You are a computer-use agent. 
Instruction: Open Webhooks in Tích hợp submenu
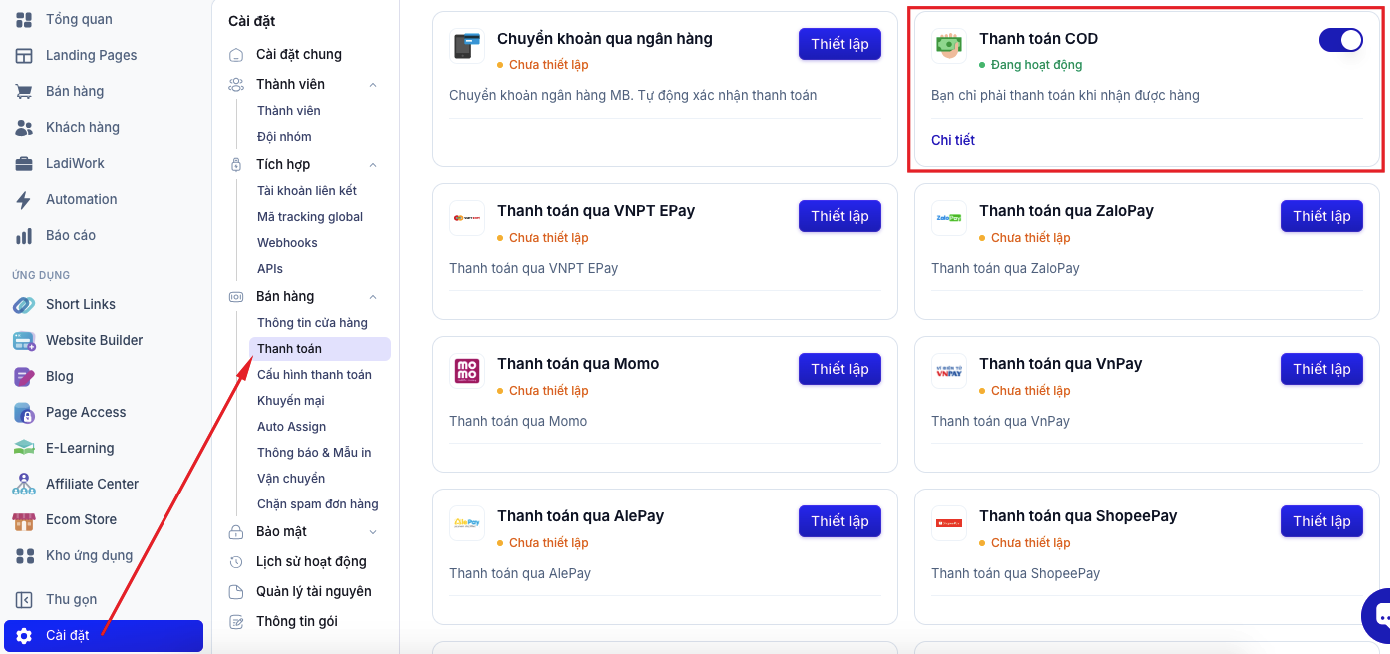(287, 243)
